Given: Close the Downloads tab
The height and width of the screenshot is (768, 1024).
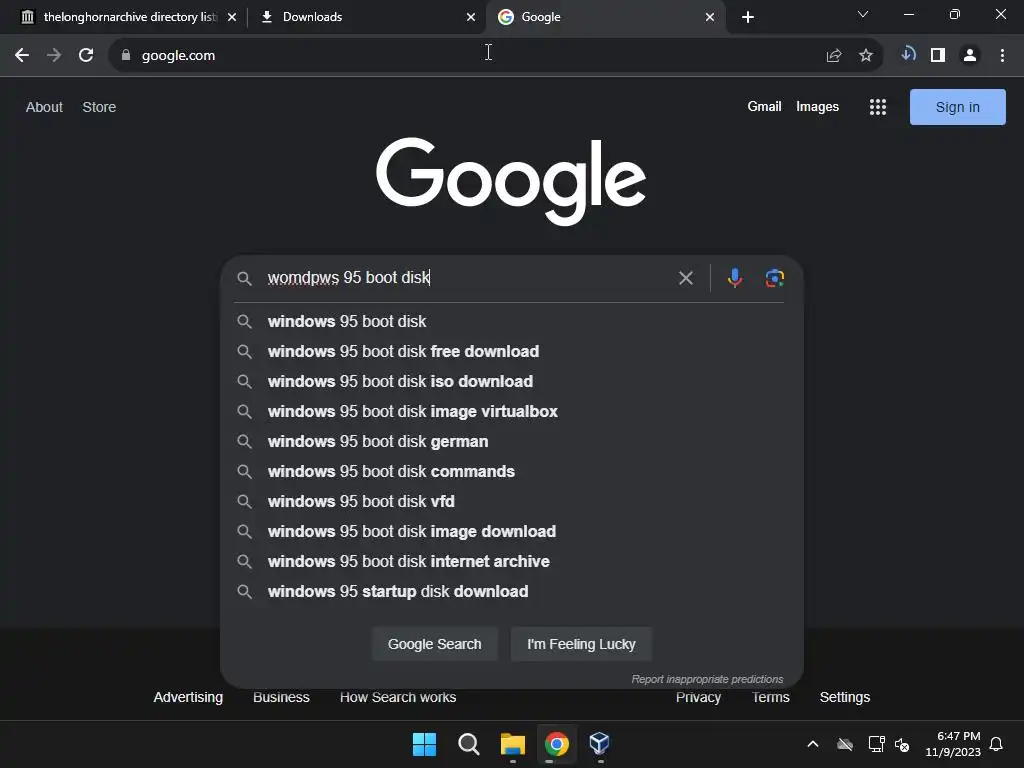Looking at the screenshot, I should (x=471, y=17).
